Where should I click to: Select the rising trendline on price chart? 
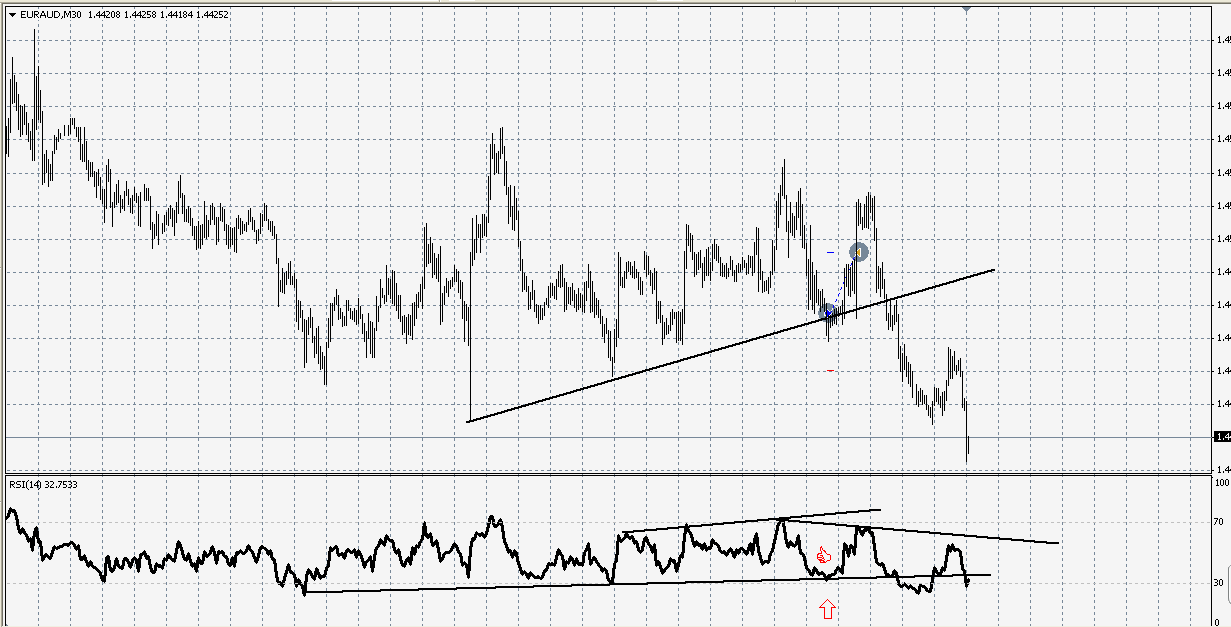pos(731,345)
